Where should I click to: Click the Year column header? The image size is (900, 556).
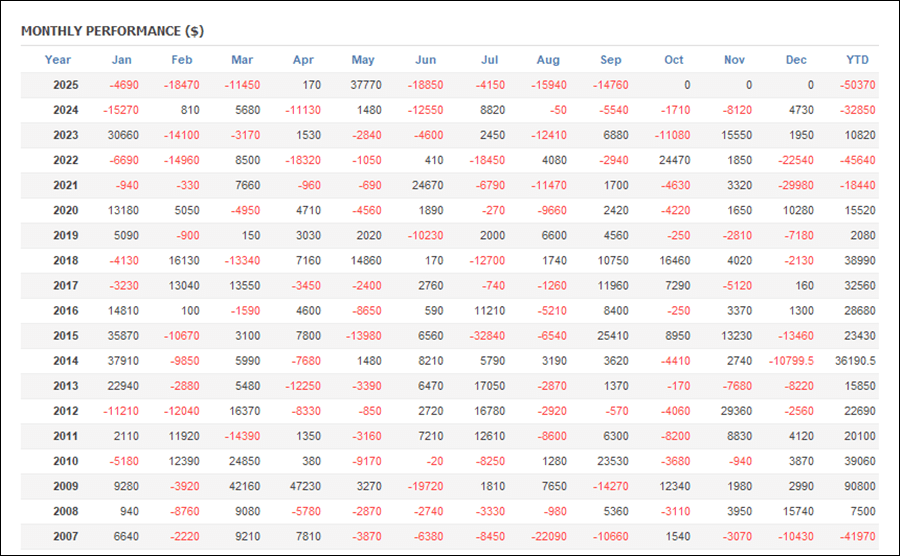coord(57,60)
